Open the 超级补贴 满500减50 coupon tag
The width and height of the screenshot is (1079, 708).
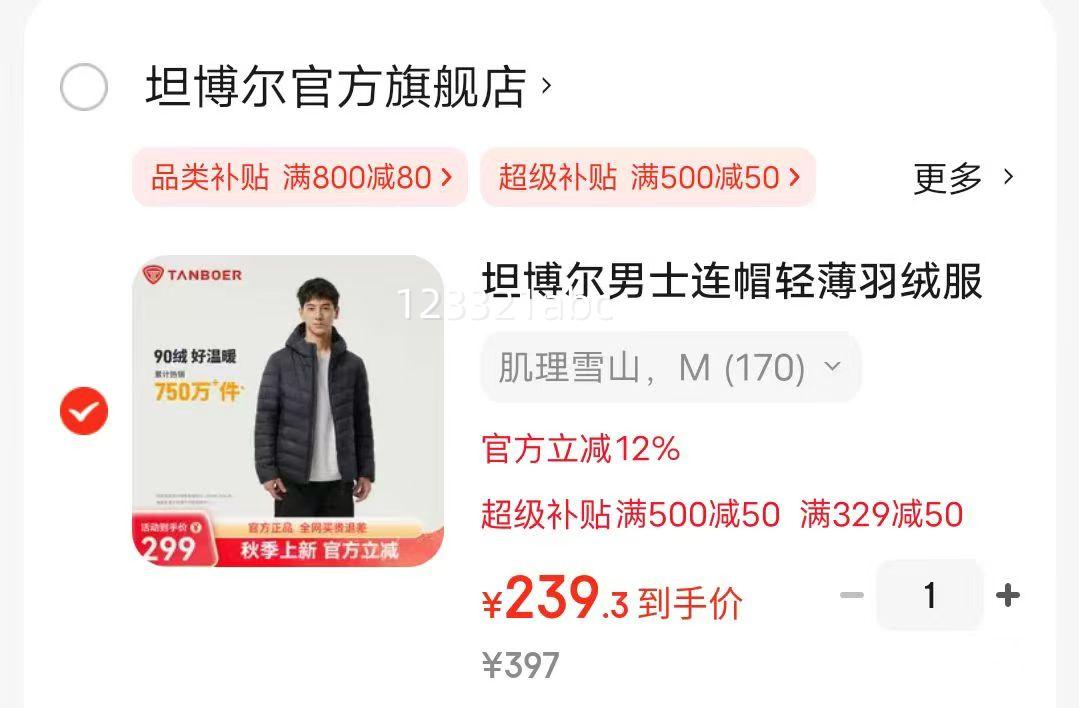648,177
